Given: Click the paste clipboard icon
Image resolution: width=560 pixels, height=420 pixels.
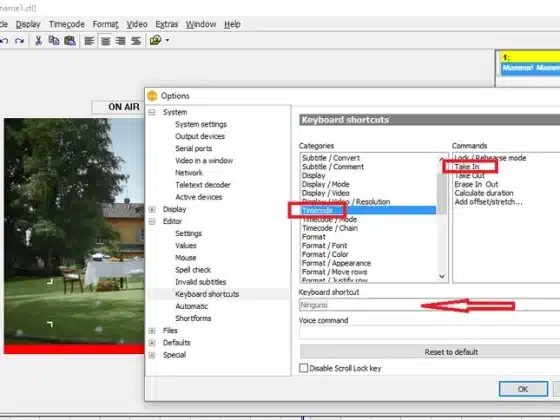Looking at the screenshot, I should [x=70, y=41].
